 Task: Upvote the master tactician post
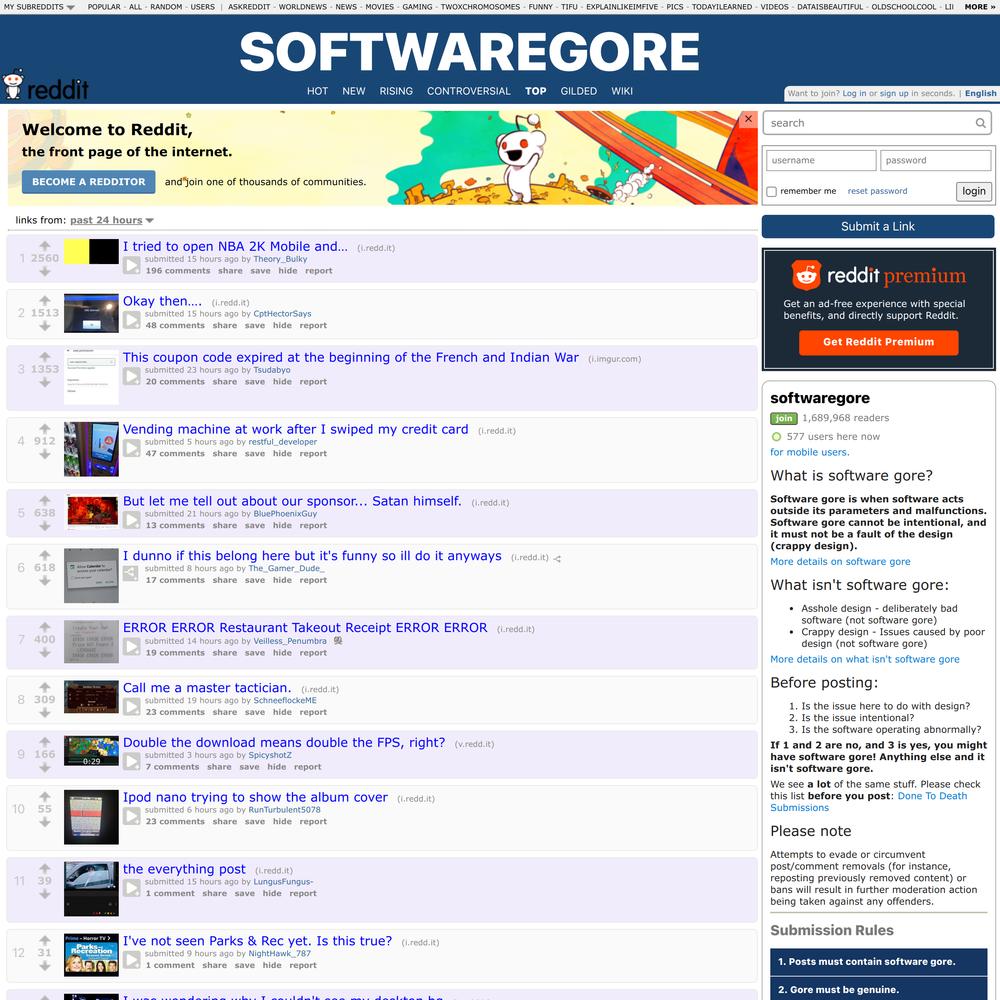45,687
